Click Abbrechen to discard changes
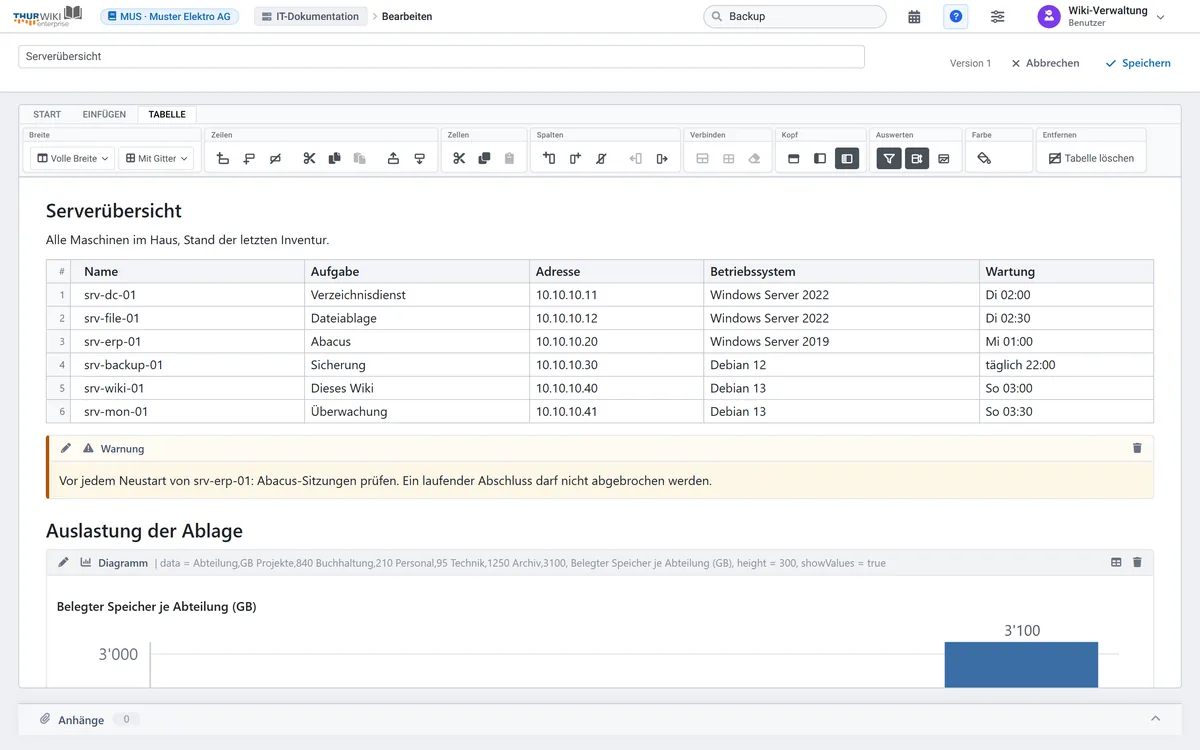Viewport: 1200px width, 750px height. point(1045,63)
